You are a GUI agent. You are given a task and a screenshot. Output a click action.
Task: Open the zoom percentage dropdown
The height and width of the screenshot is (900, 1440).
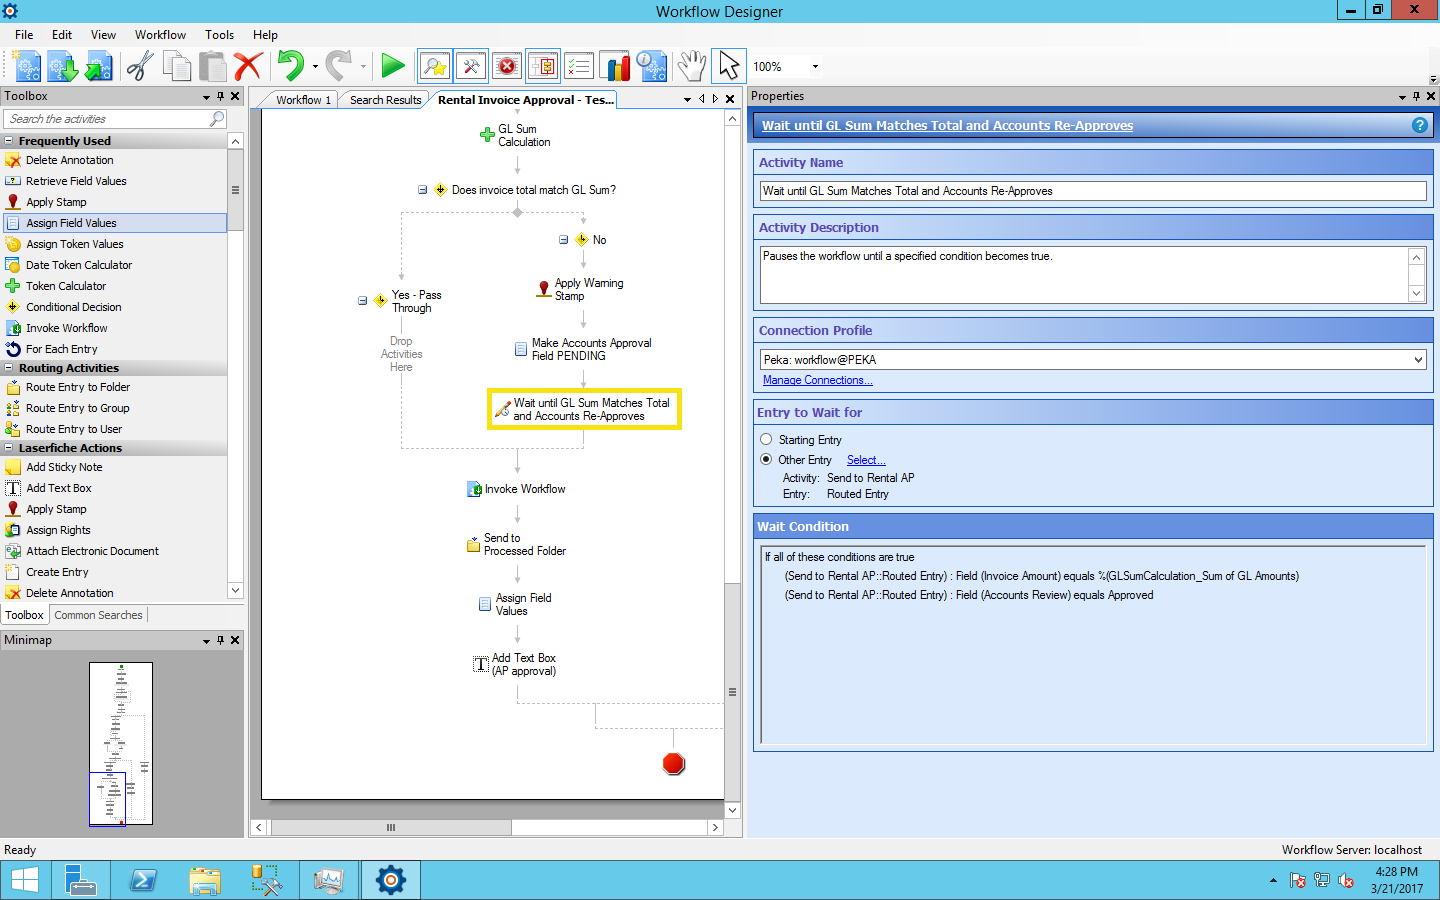click(x=815, y=67)
